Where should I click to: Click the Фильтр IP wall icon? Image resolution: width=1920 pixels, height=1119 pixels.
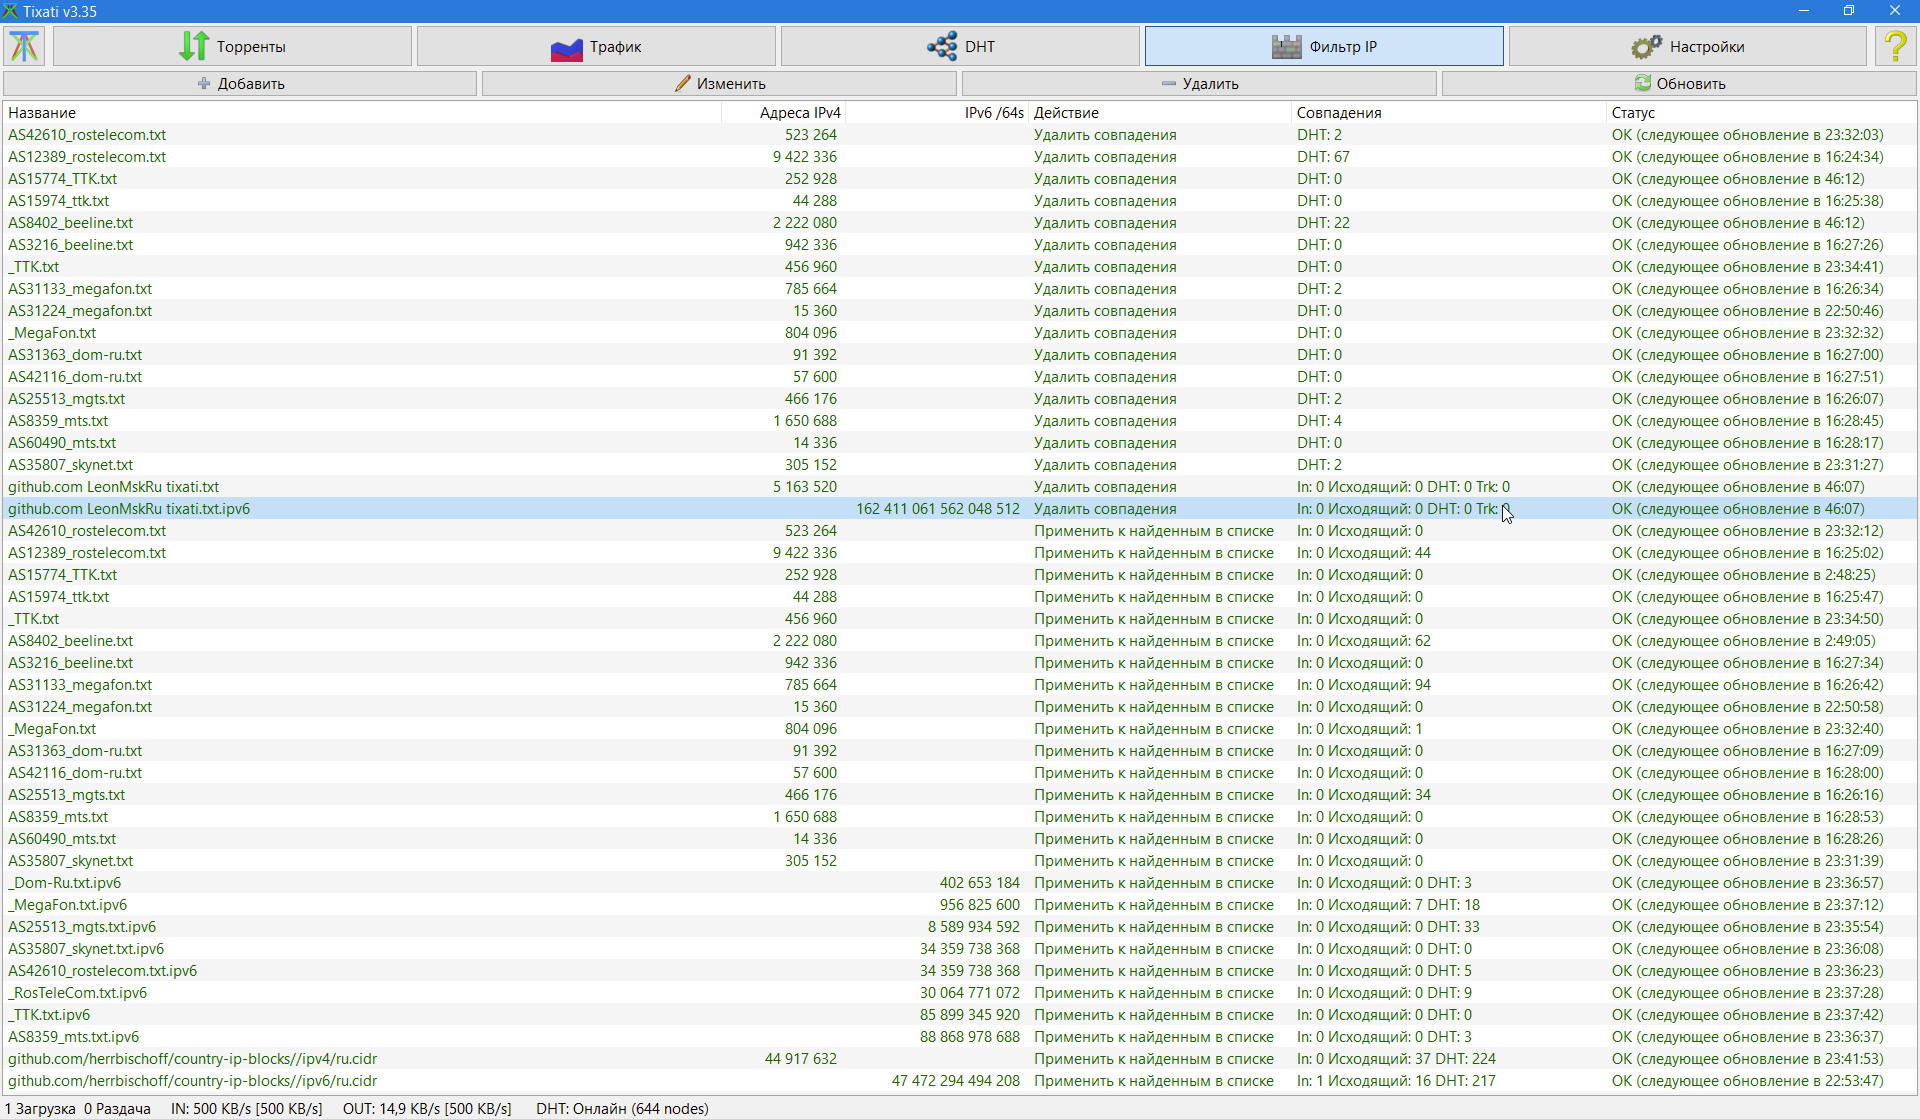click(1286, 47)
